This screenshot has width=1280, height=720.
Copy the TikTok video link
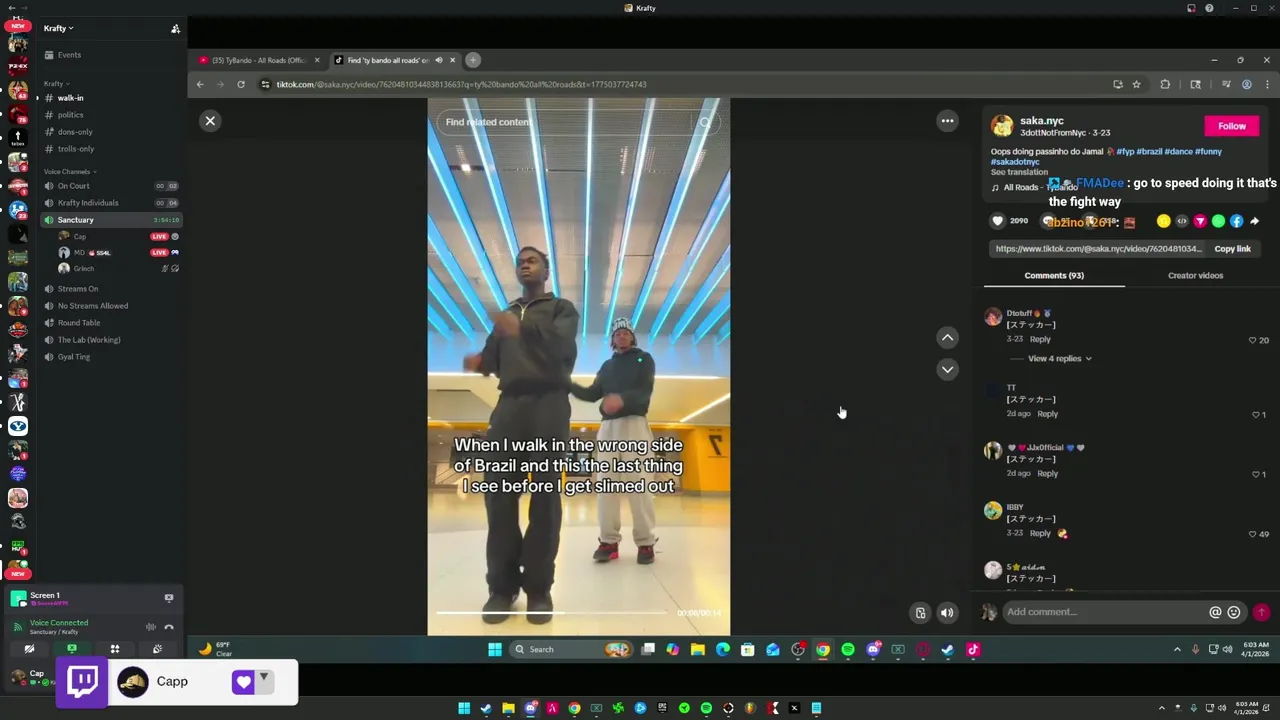pos(1232,249)
